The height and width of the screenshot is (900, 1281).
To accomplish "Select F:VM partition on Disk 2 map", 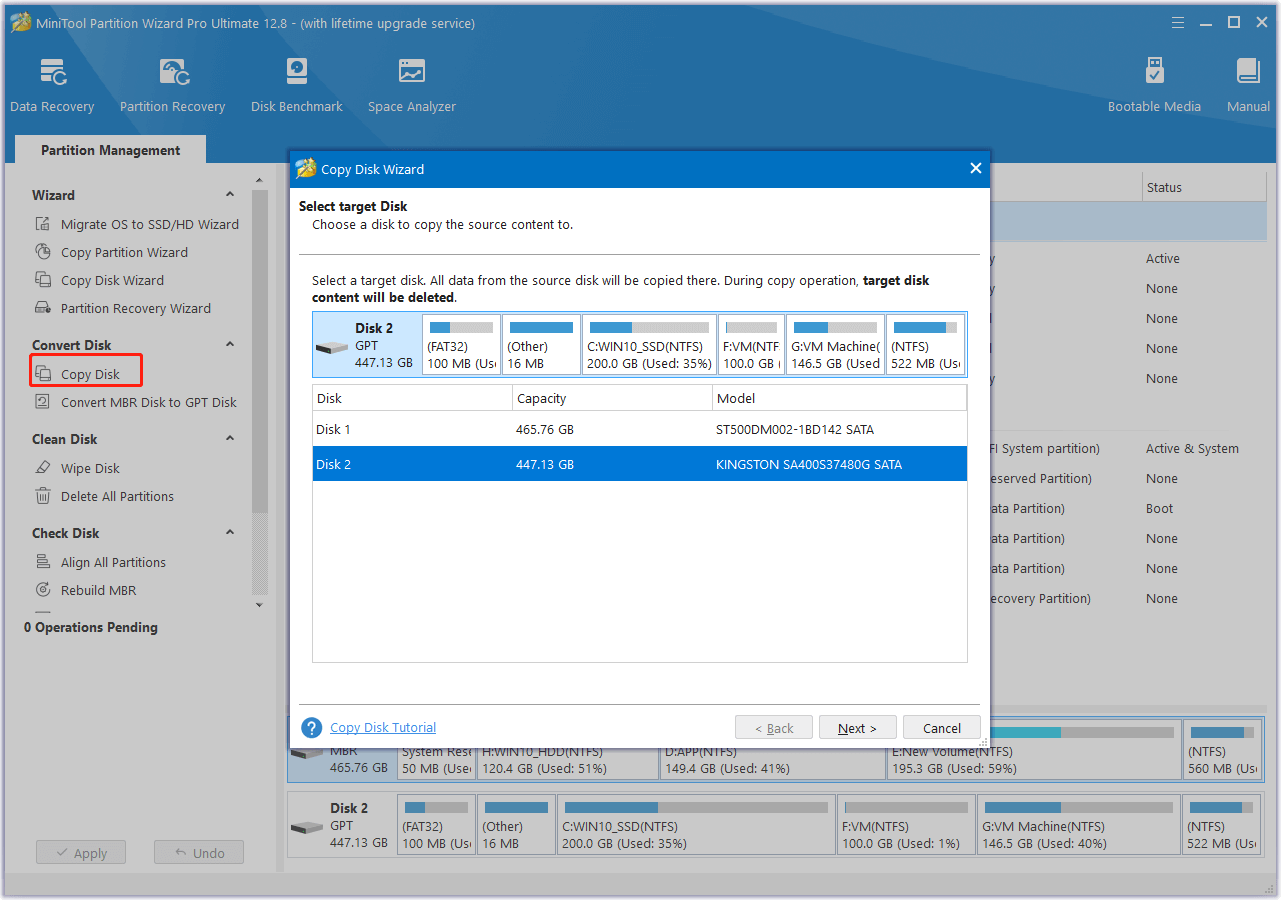I will tap(905, 825).
